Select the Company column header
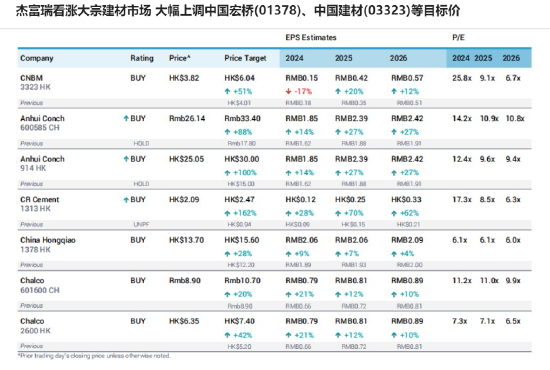The width and height of the screenshot is (550, 370). coord(37,58)
